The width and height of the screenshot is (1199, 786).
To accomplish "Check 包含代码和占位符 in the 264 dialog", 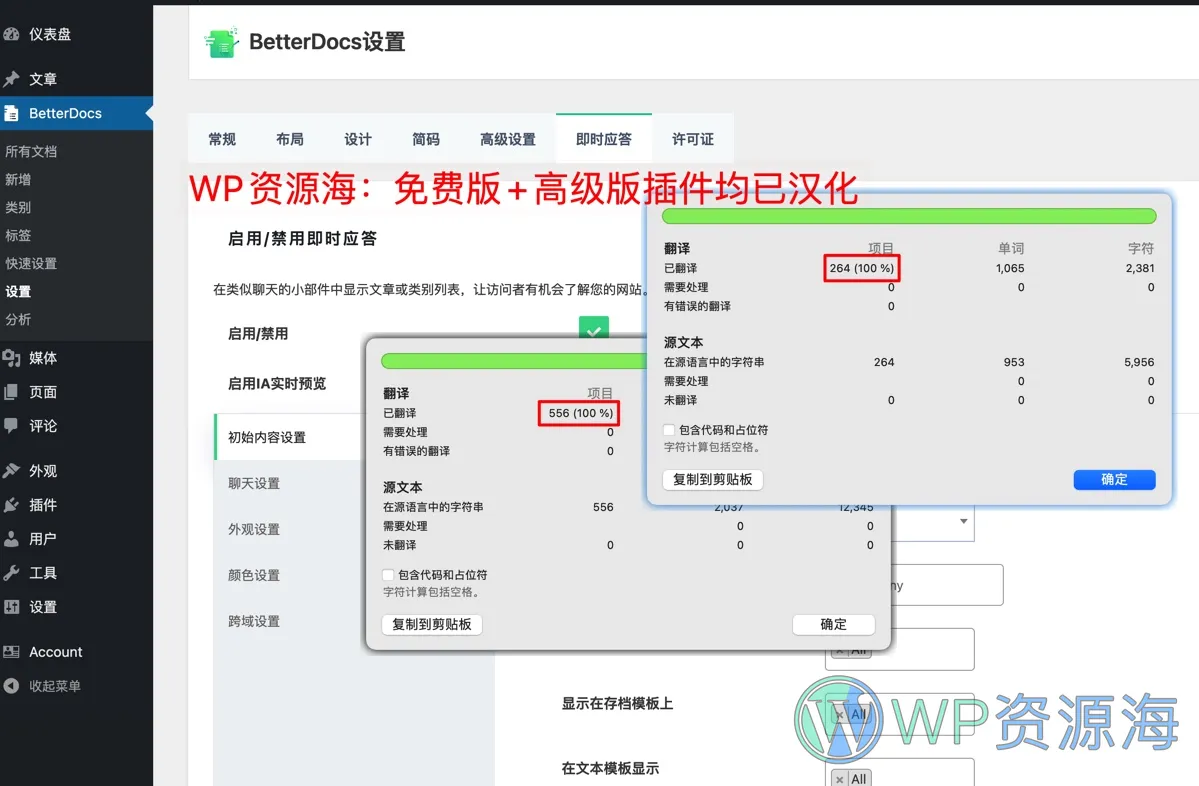I will pyautogui.click(x=669, y=430).
